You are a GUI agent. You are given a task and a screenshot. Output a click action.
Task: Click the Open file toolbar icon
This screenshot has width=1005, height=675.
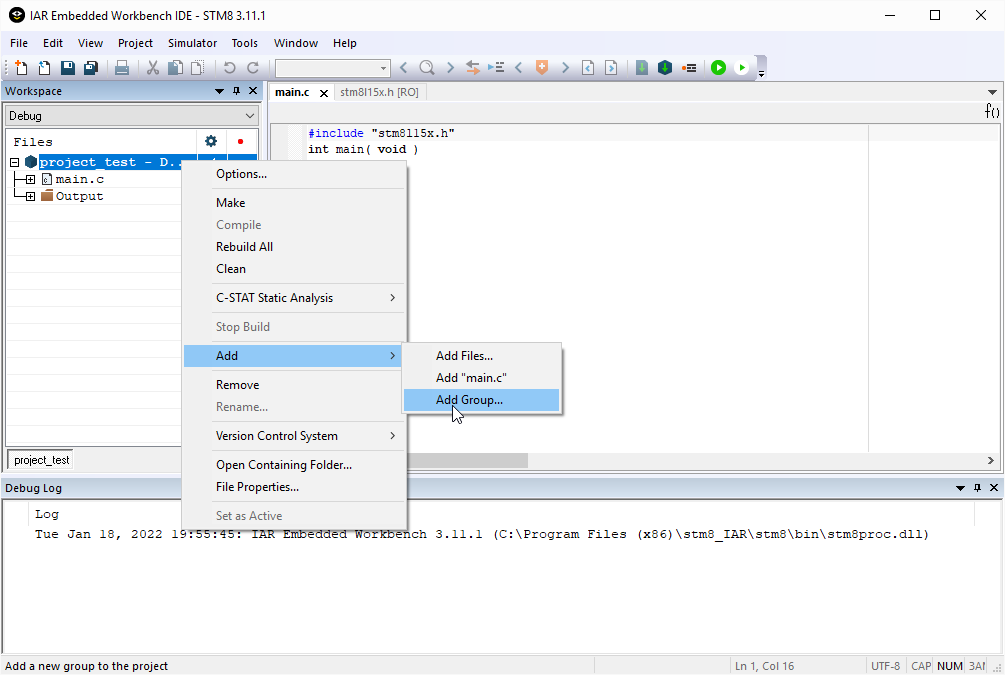coord(44,67)
